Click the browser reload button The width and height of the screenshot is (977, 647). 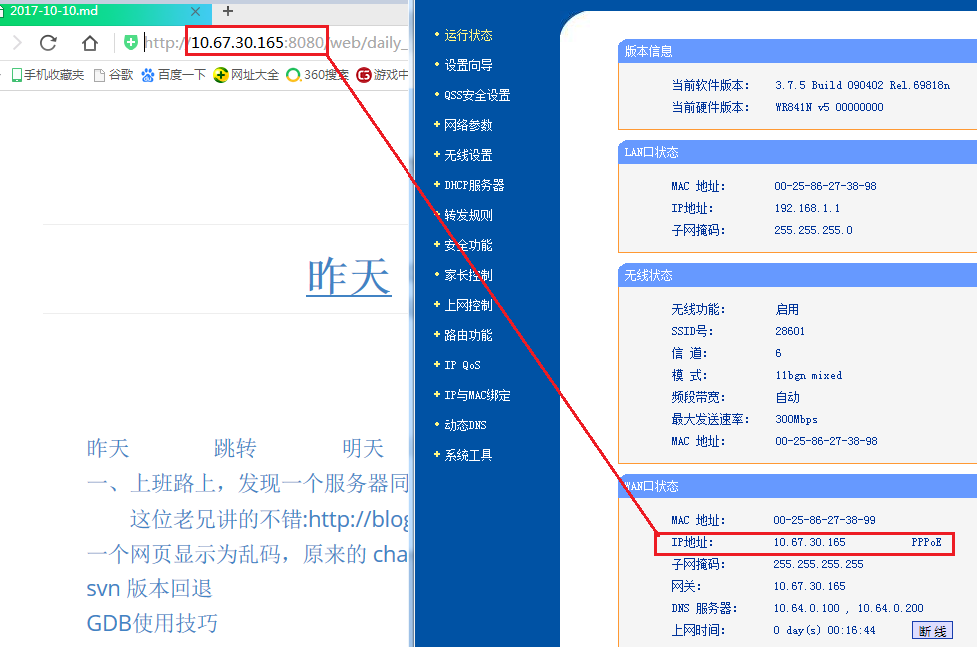pyautogui.click(x=48, y=42)
